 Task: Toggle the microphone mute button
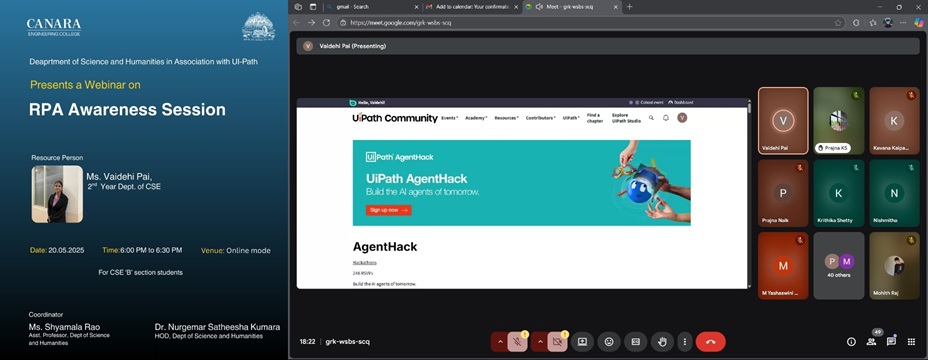click(x=517, y=342)
